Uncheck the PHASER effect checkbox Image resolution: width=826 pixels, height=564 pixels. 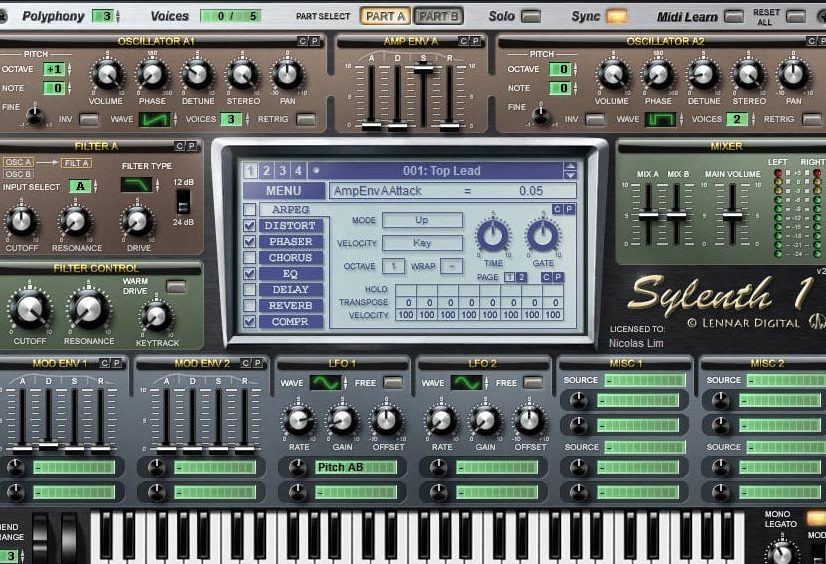coord(250,241)
